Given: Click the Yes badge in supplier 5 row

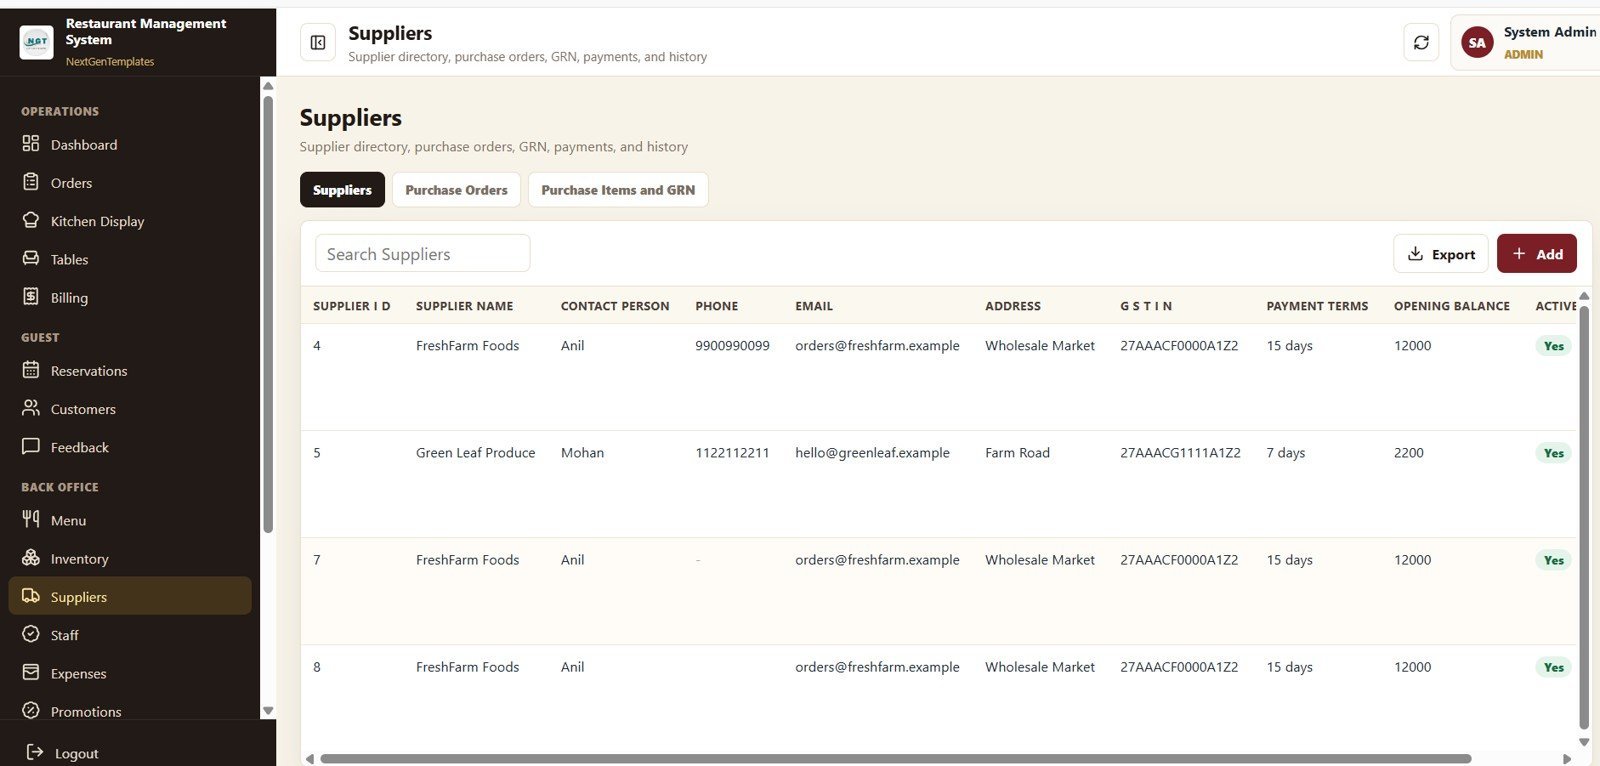Looking at the screenshot, I should tap(1553, 453).
